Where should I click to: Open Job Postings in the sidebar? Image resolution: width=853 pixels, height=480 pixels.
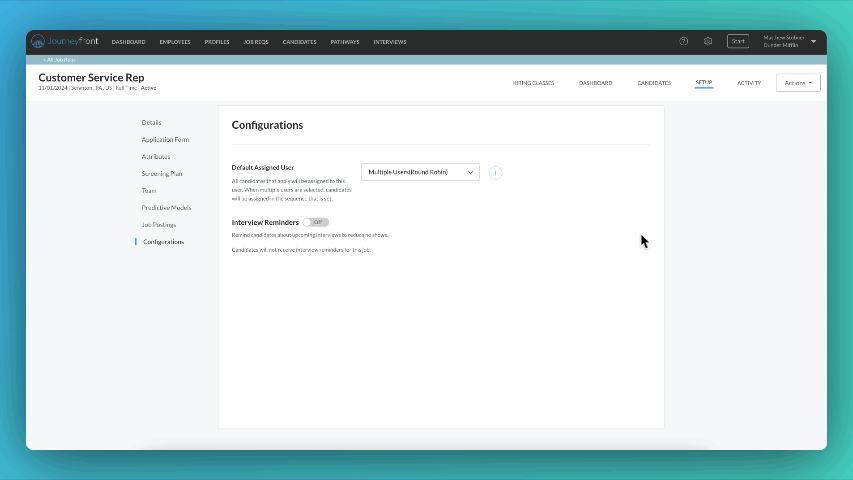coord(160,225)
